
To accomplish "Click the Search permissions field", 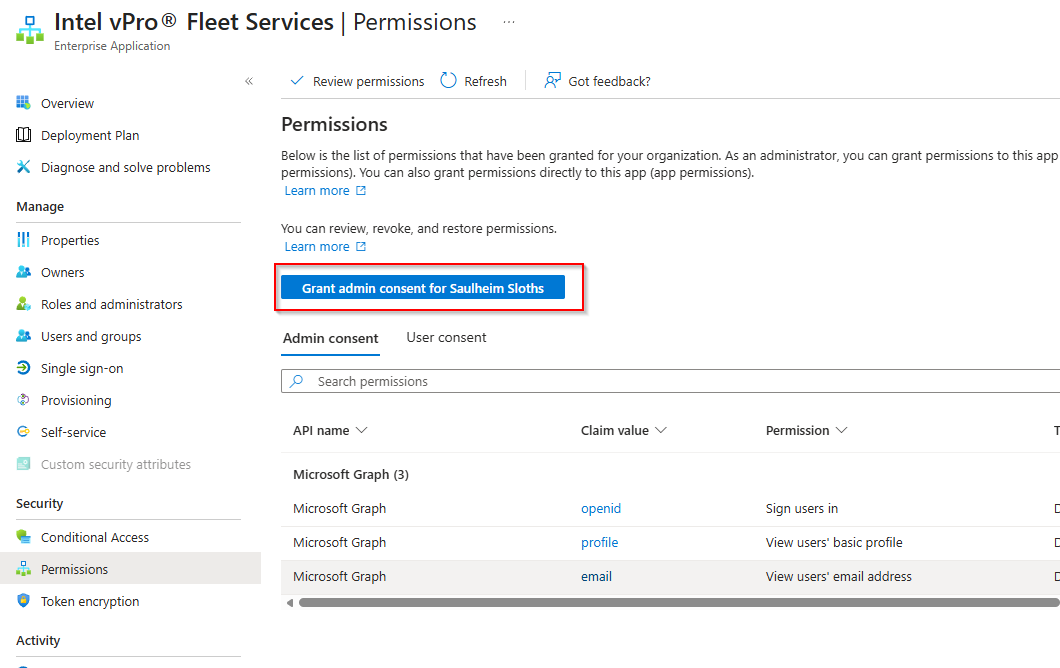I will point(670,381).
